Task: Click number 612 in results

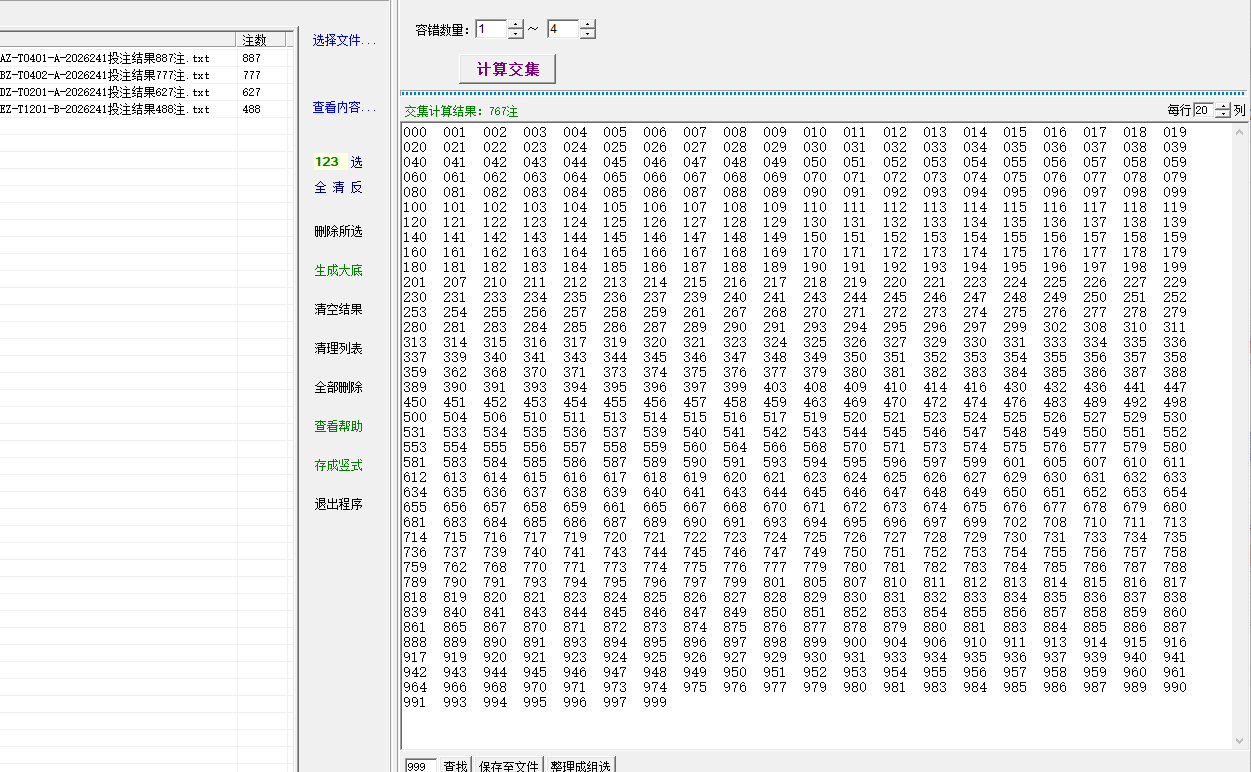Action: point(415,477)
